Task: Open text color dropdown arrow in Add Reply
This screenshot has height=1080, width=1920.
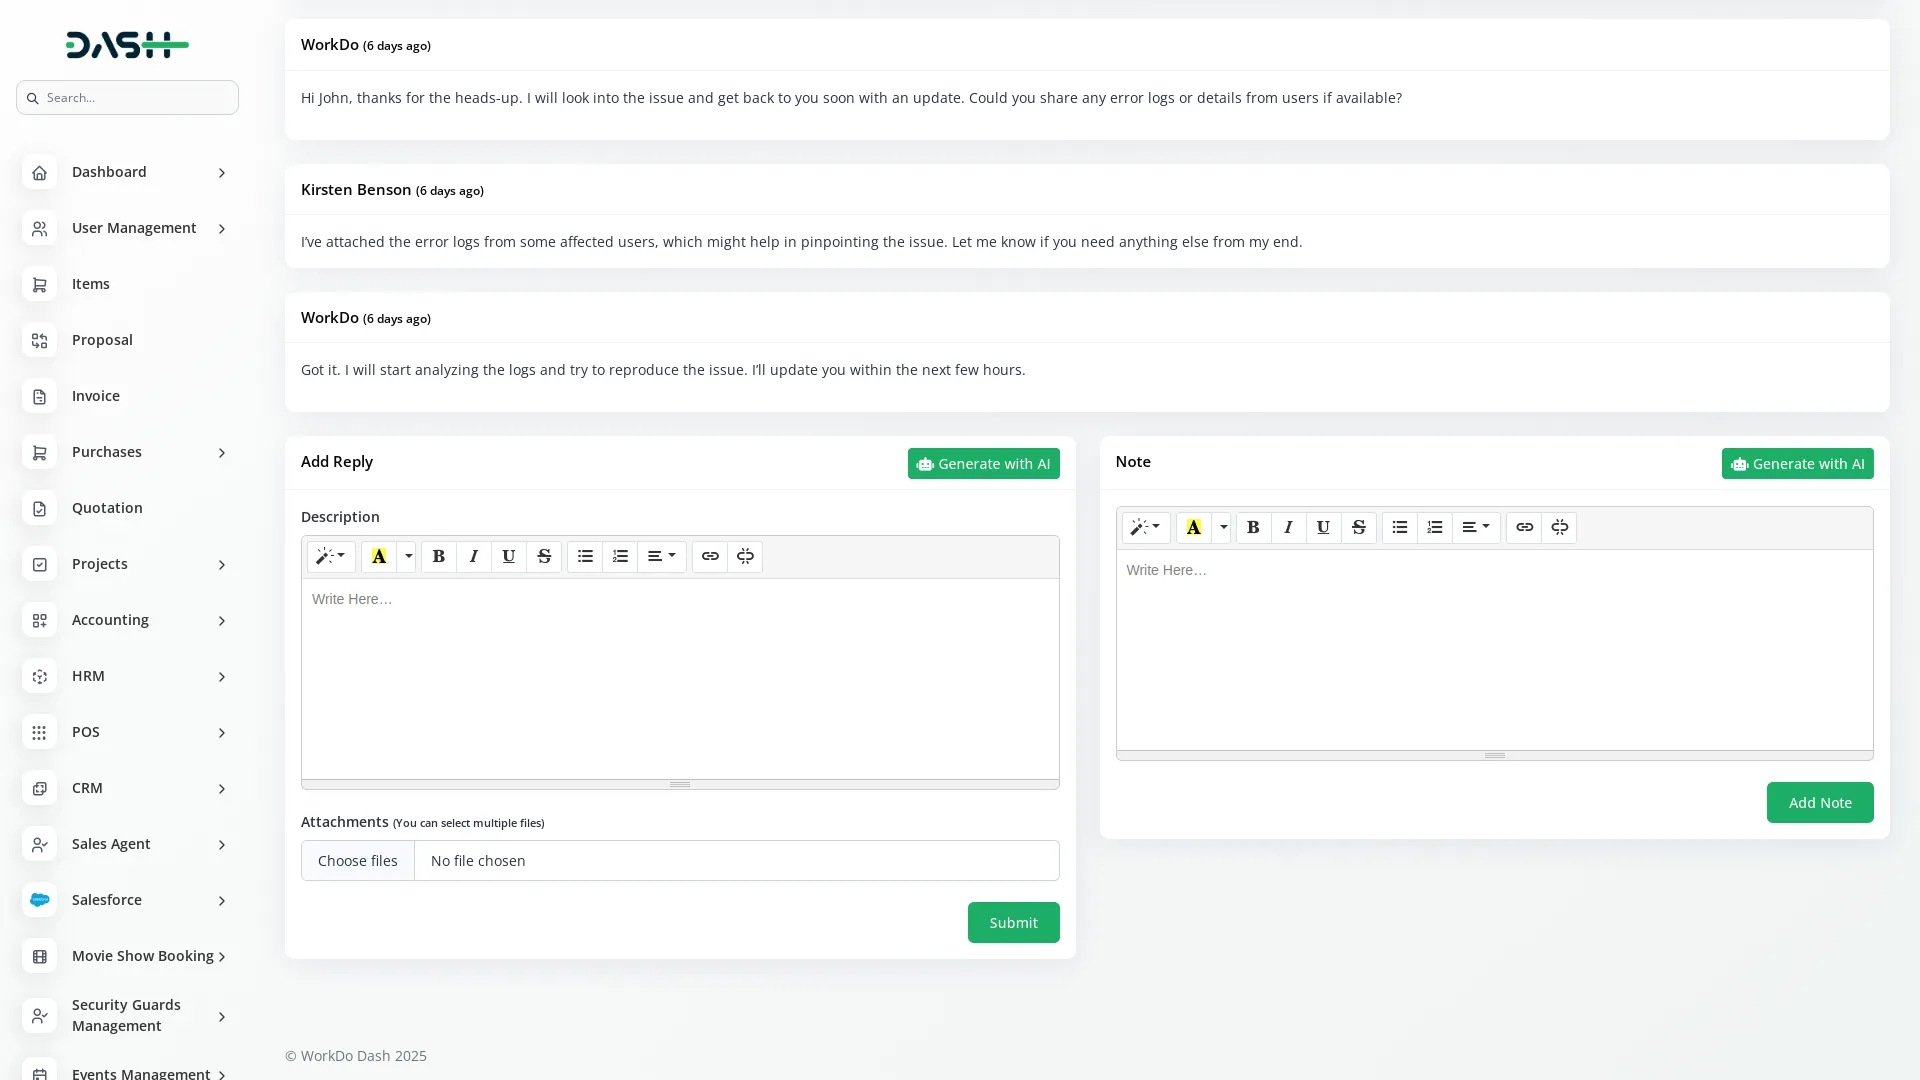Action: pyautogui.click(x=407, y=557)
